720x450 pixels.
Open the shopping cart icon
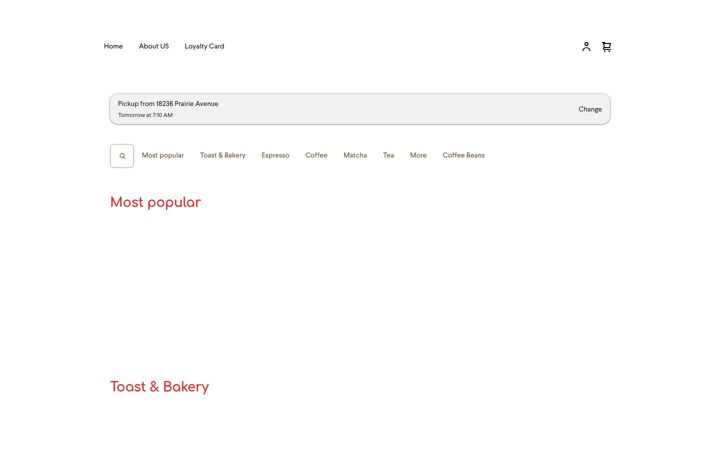pyautogui.click(x=607, y=46)
